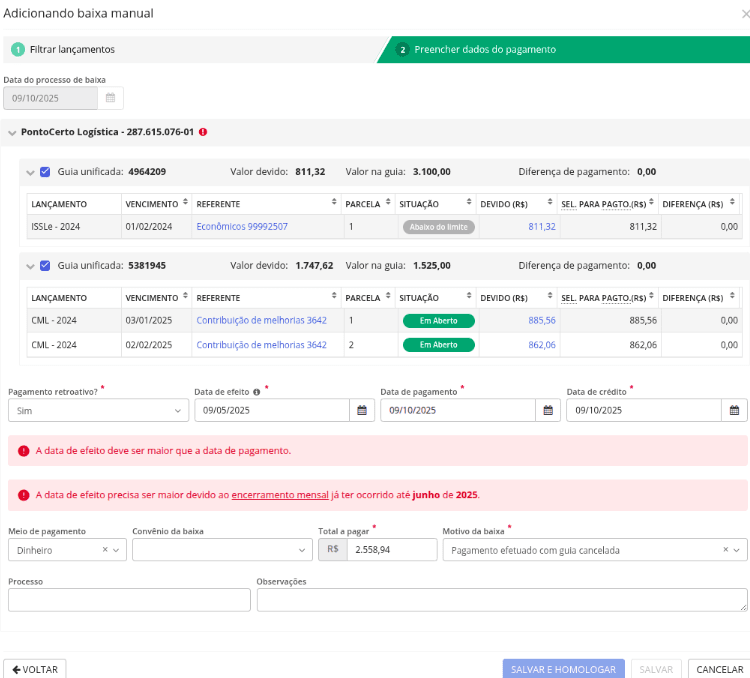The image size is (750, 678).
Task: Open Pagamento retroativo dropdown
Action: click(98, 410)
